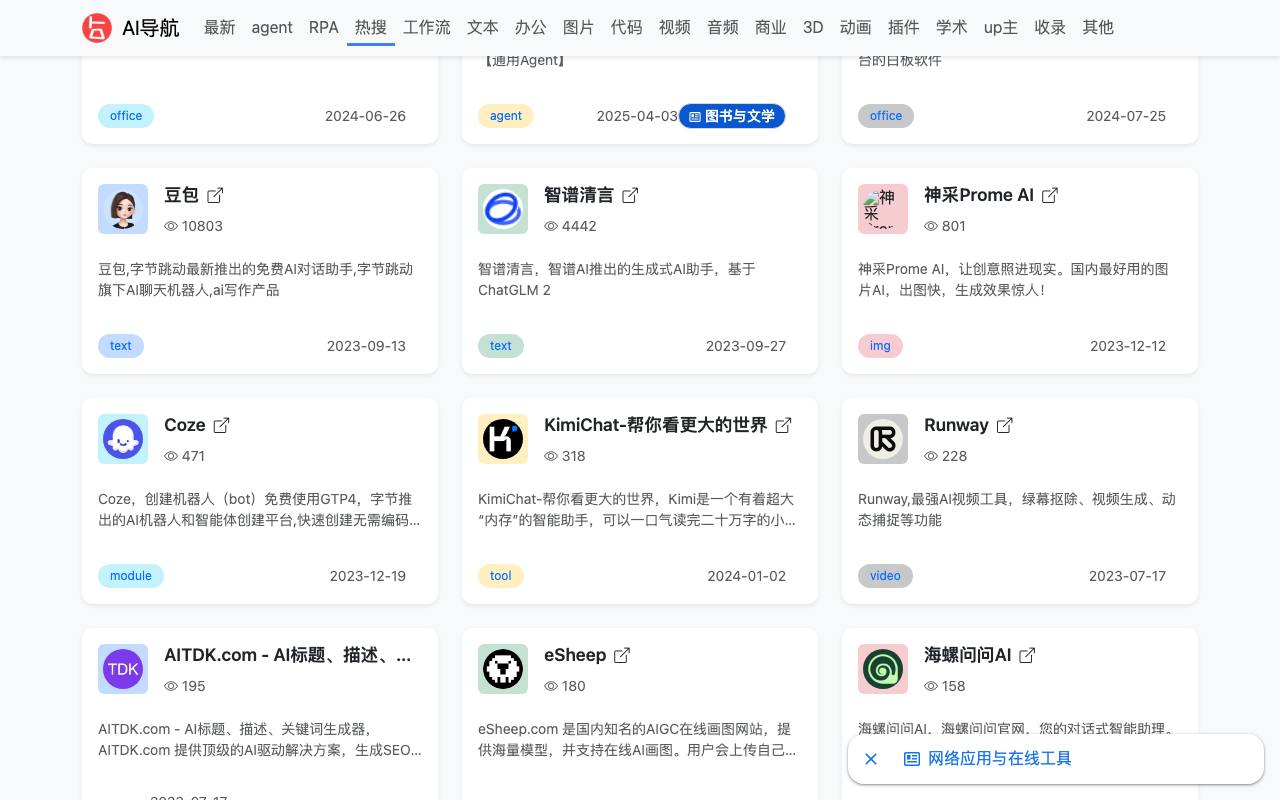The height and width of the screenshot is (800, 1280).
Task: Open the 文本 nav tab
Action: [x=483, y=28]
